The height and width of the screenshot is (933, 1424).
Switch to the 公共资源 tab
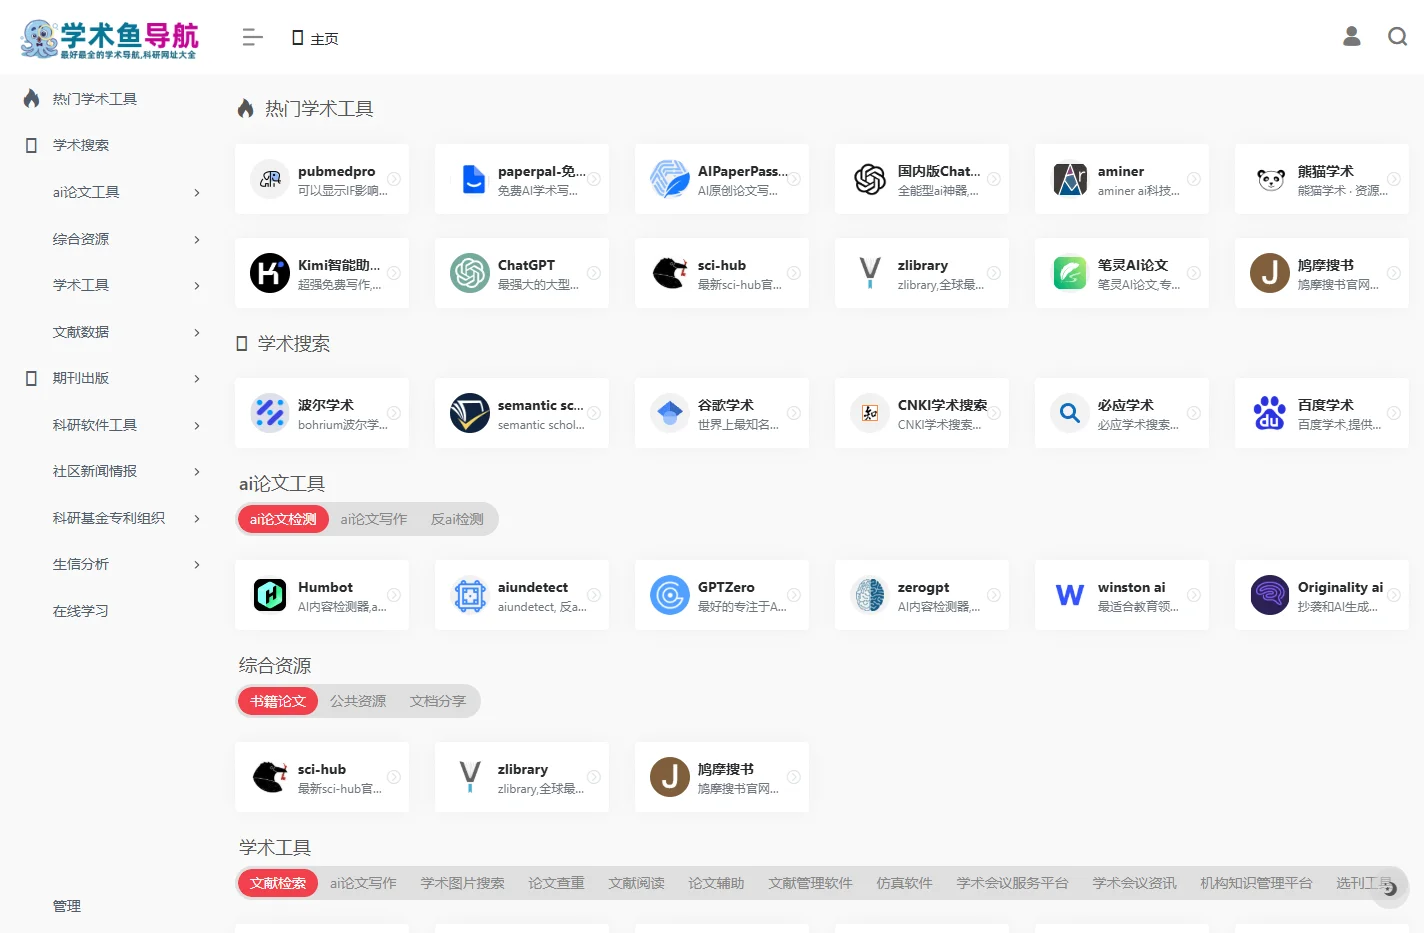[x=358, y=701]
